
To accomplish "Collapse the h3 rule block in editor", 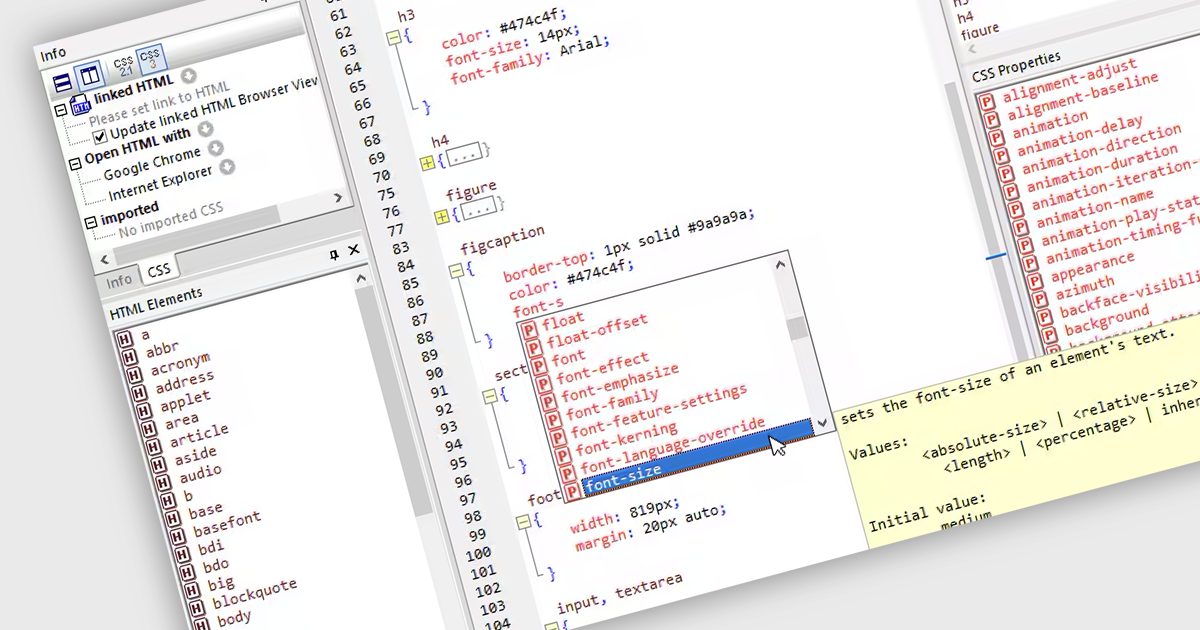I will (394, 37).
